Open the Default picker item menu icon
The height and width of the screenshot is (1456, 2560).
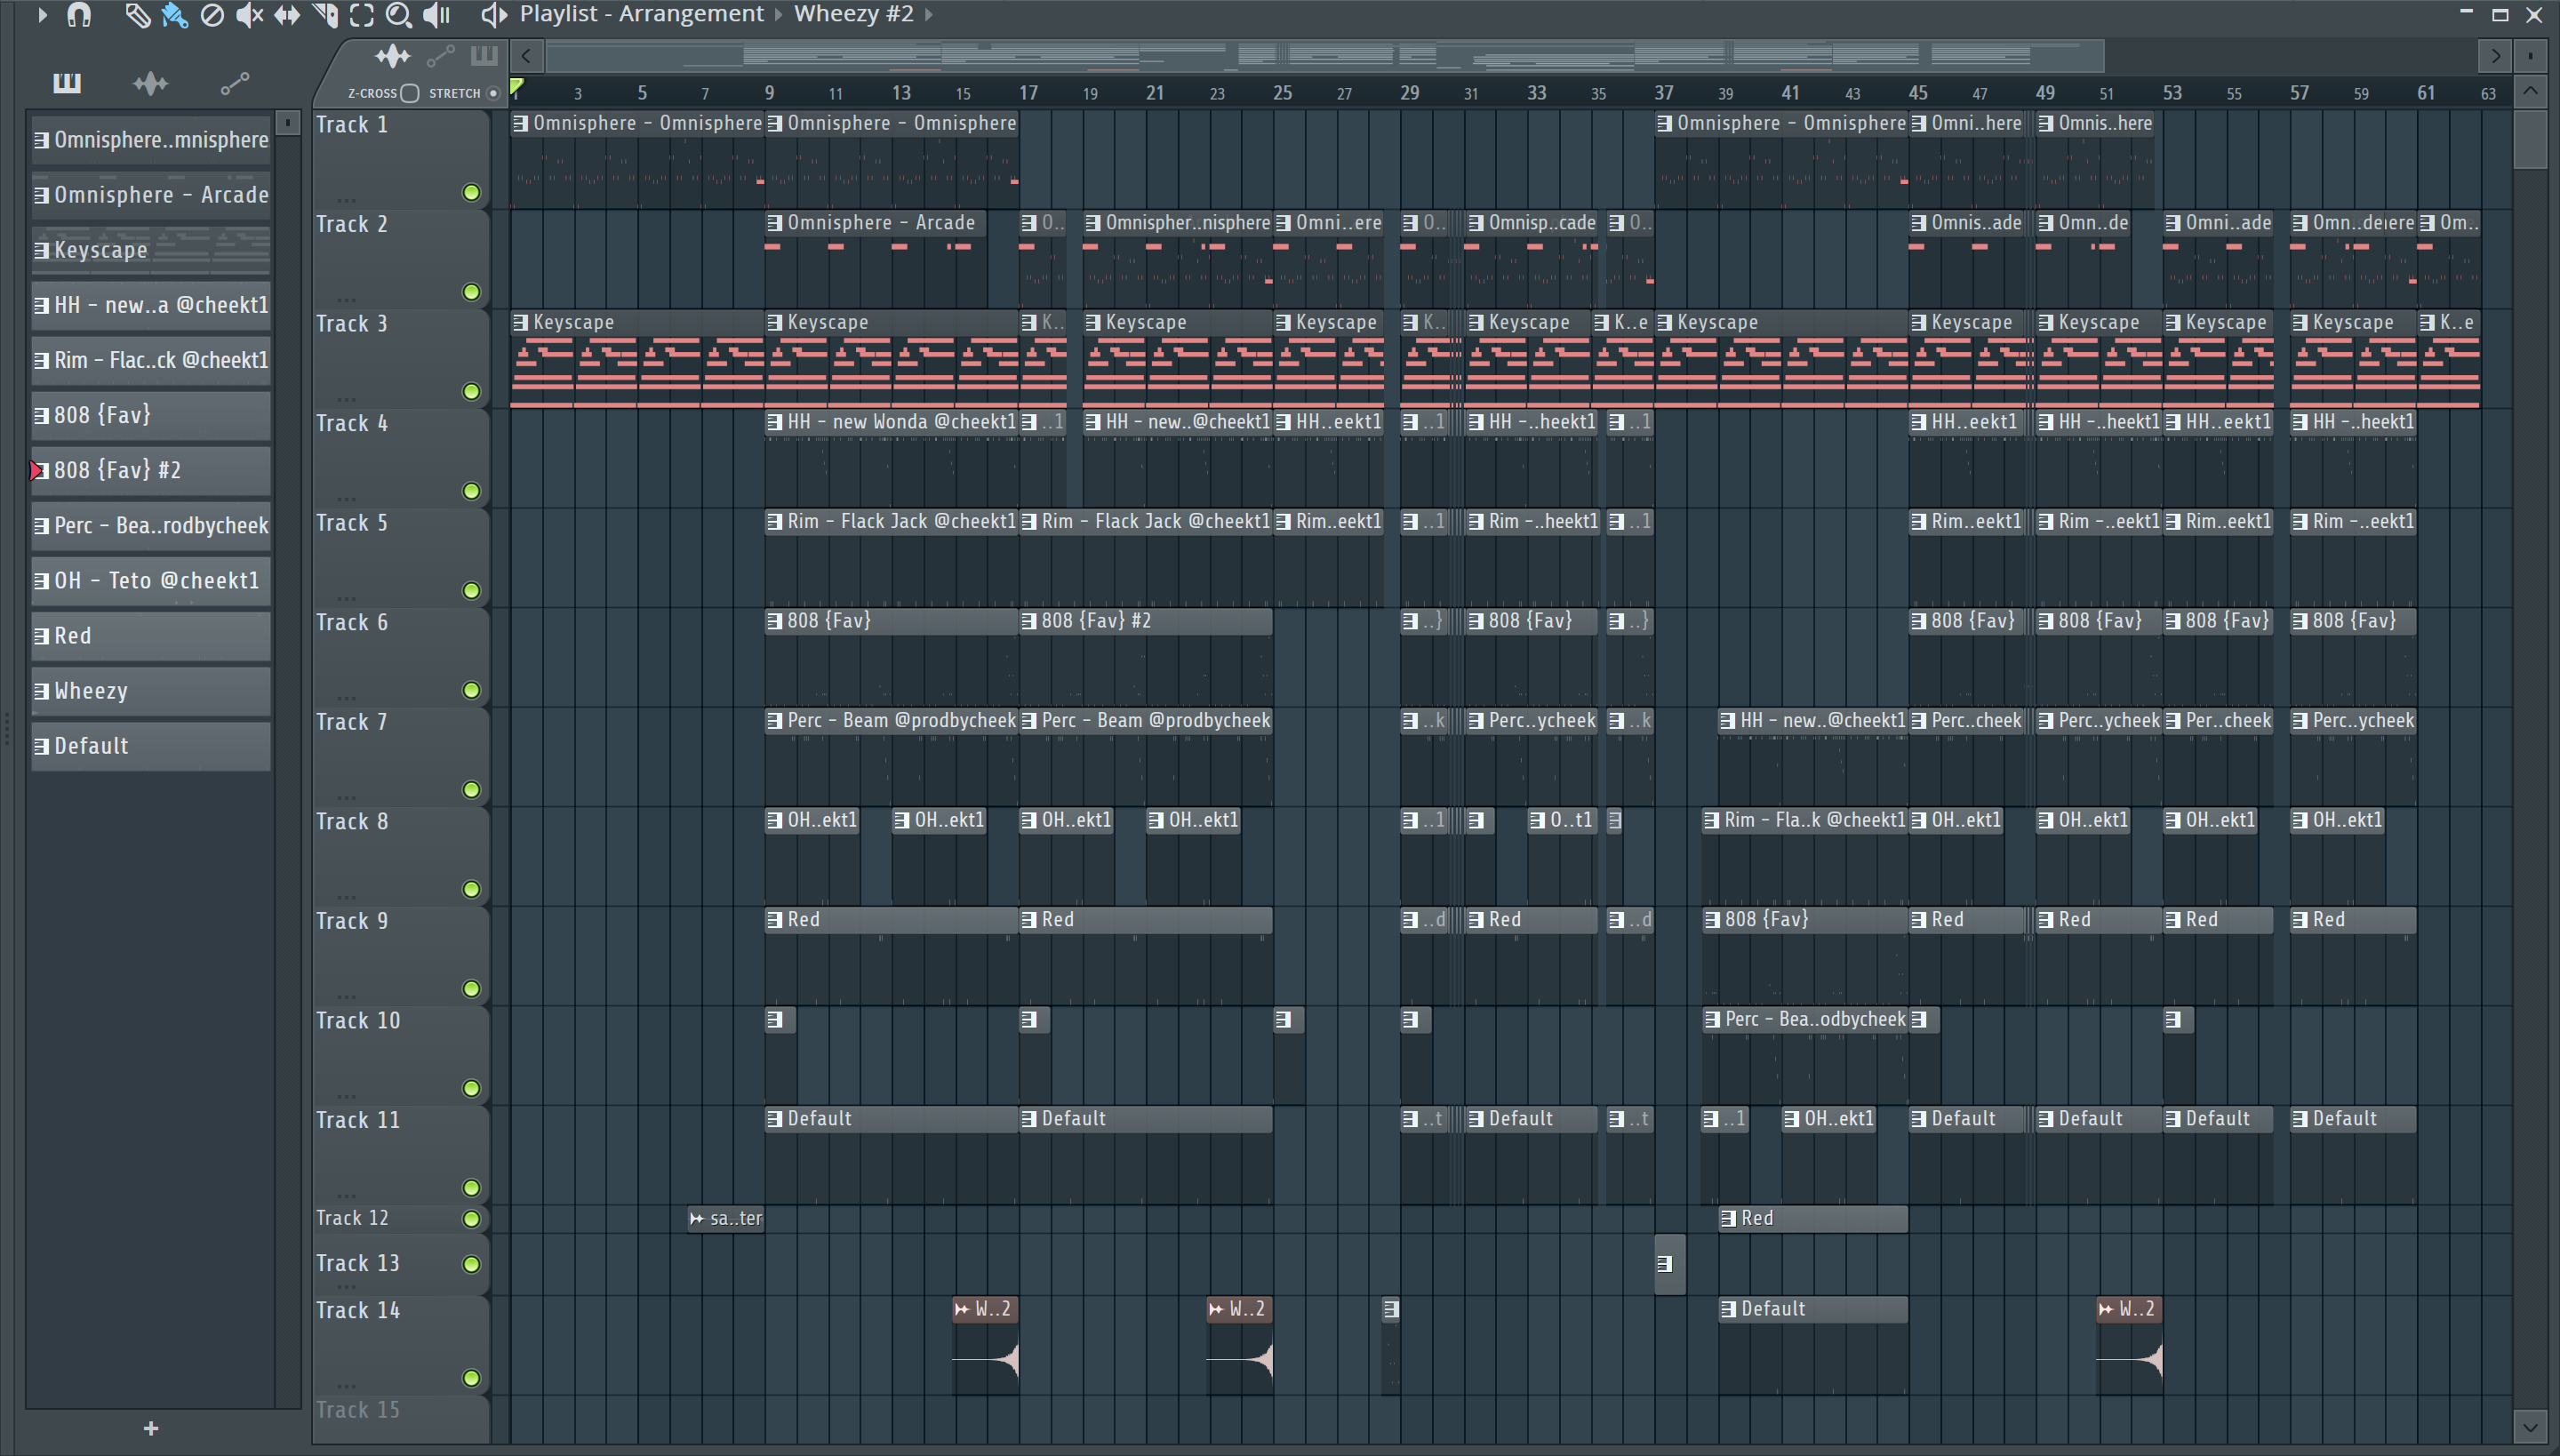[x=41, y=746]
